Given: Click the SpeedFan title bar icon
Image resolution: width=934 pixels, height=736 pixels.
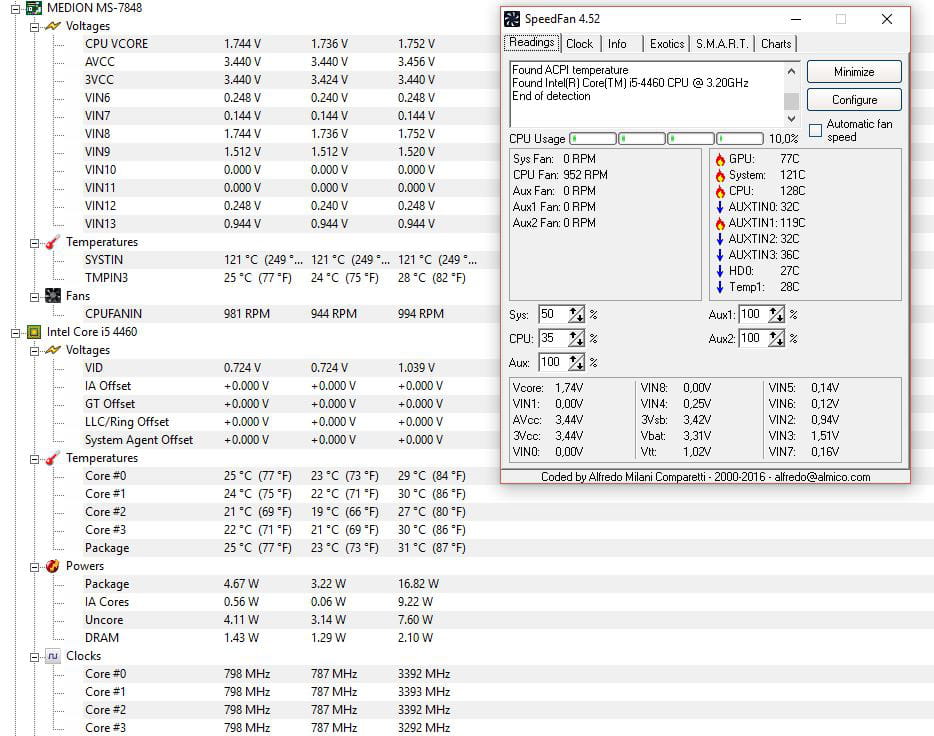Looking at the screenshot, I should [x=512, y=19].
